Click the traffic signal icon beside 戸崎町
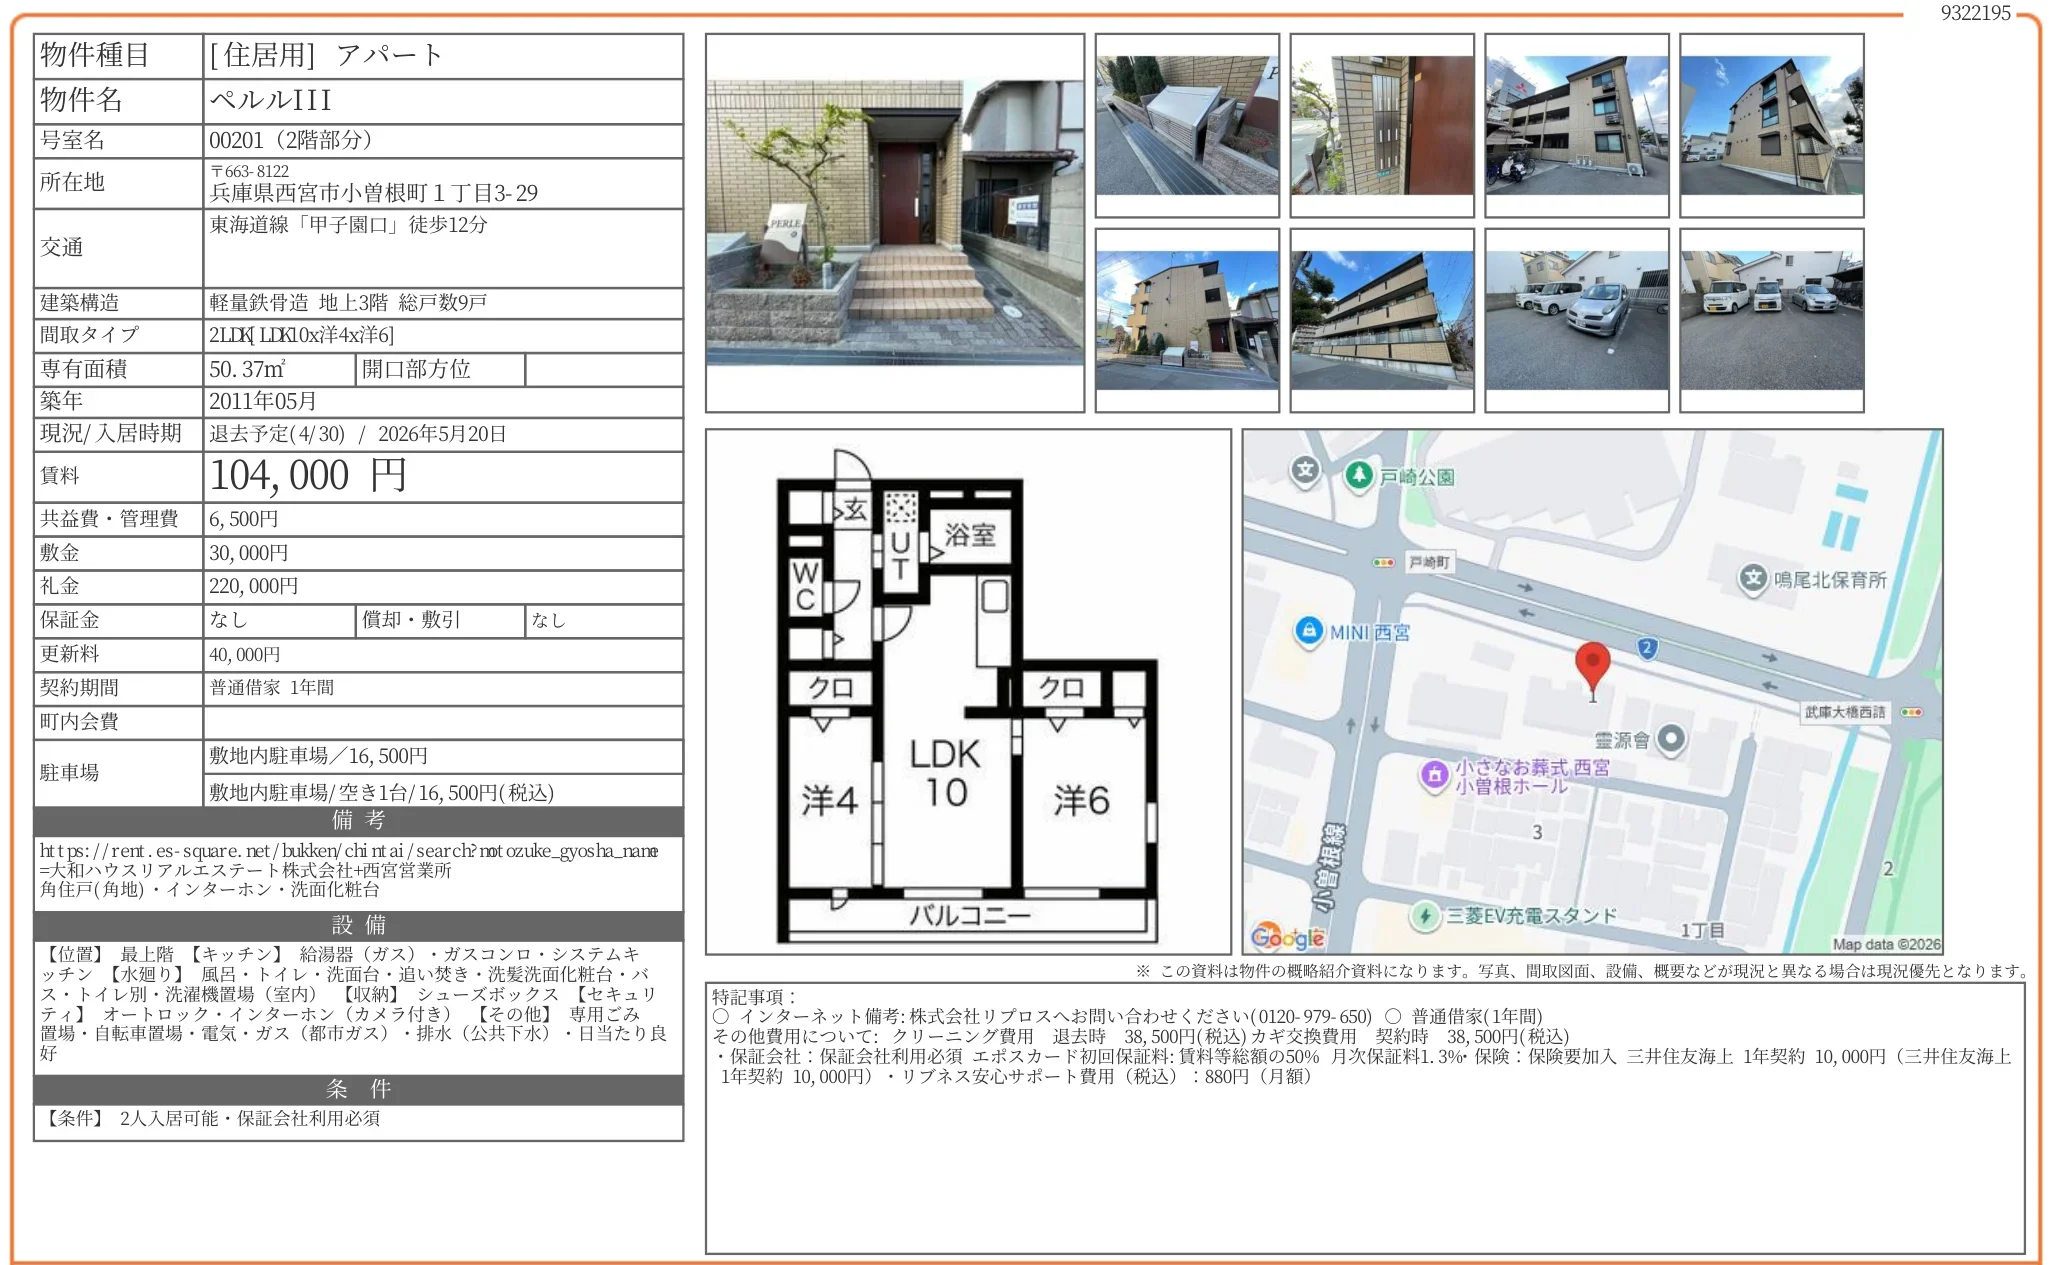This screenshot has height=1265, width=2056. point(1384,563)
